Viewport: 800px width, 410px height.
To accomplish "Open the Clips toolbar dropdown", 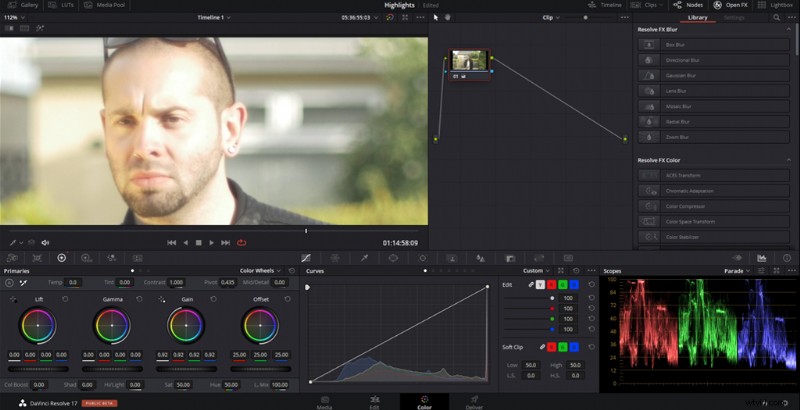I will pyautogui.click(x=647, y=5).
